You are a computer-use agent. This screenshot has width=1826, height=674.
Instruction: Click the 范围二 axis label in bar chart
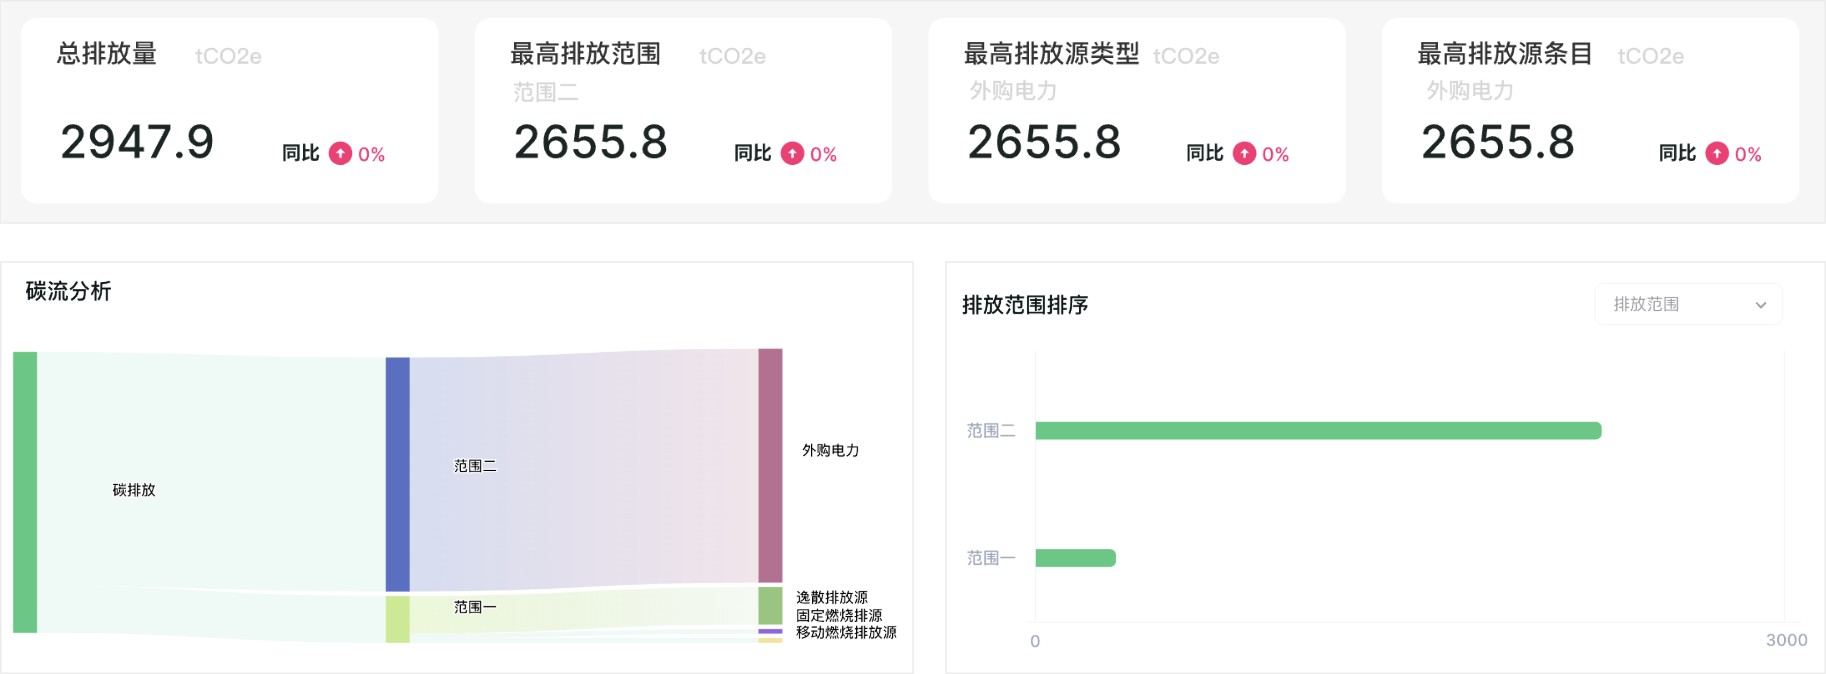pos(991,430)
